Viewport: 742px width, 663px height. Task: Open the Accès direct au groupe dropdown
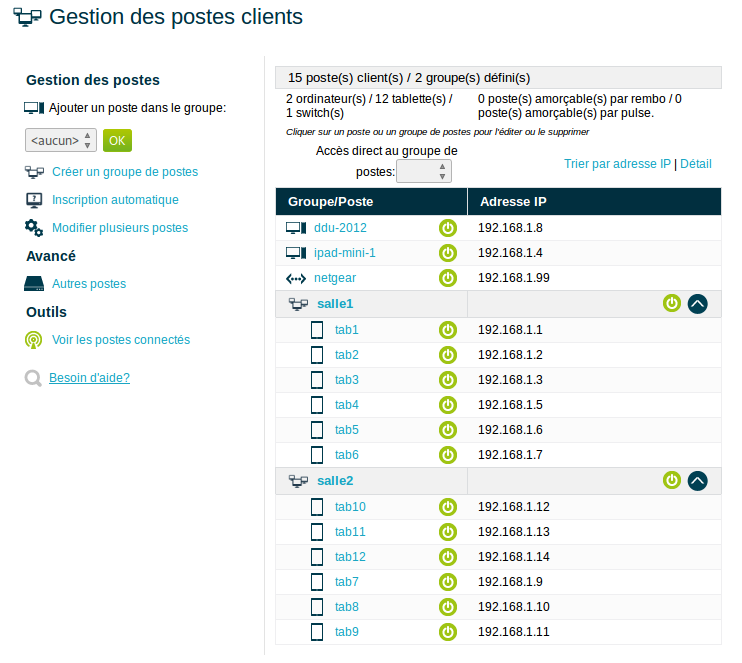pyautogui.click(x=424, y=171)
